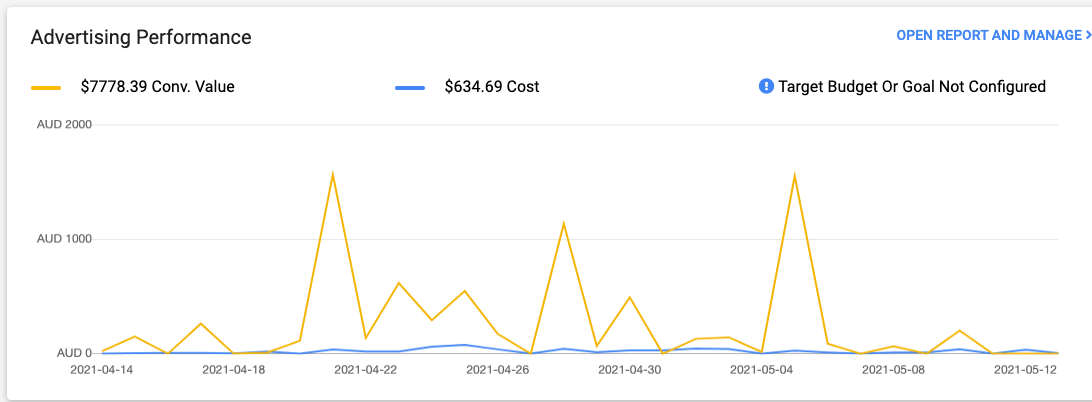Click the AUD 1000 axis label
This screenshot has height=402, width=1092.
click(x=64, y=239)
